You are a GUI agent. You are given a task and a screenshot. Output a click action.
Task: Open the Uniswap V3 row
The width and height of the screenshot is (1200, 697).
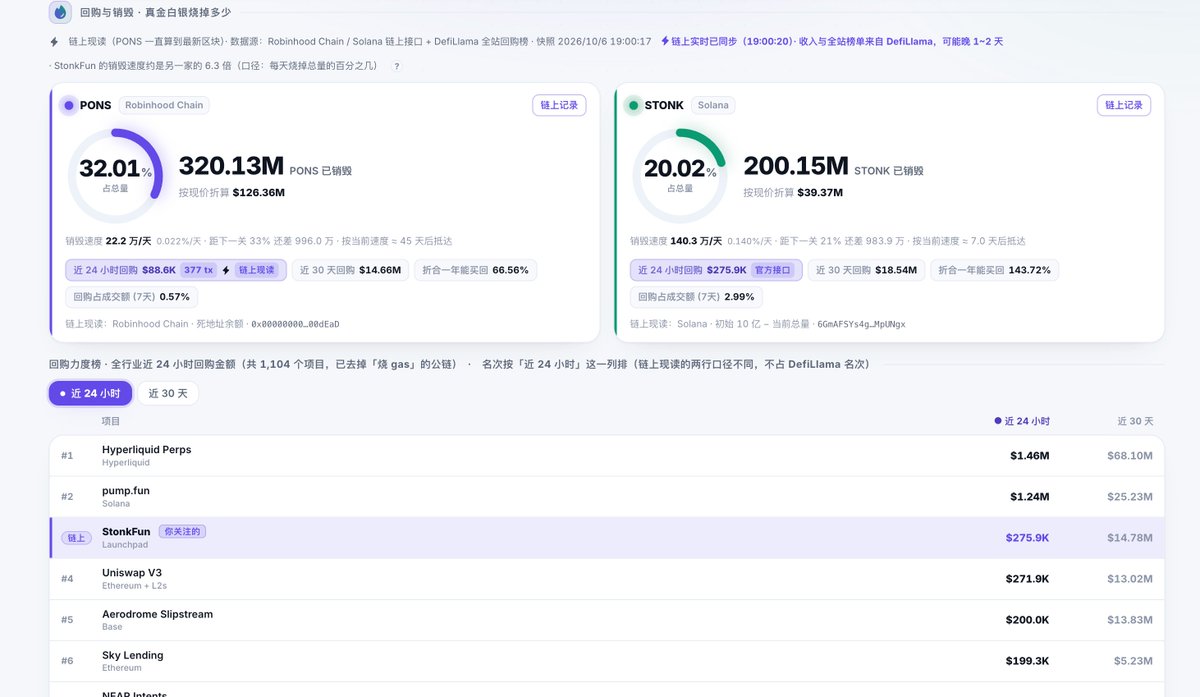pos(607,579)
